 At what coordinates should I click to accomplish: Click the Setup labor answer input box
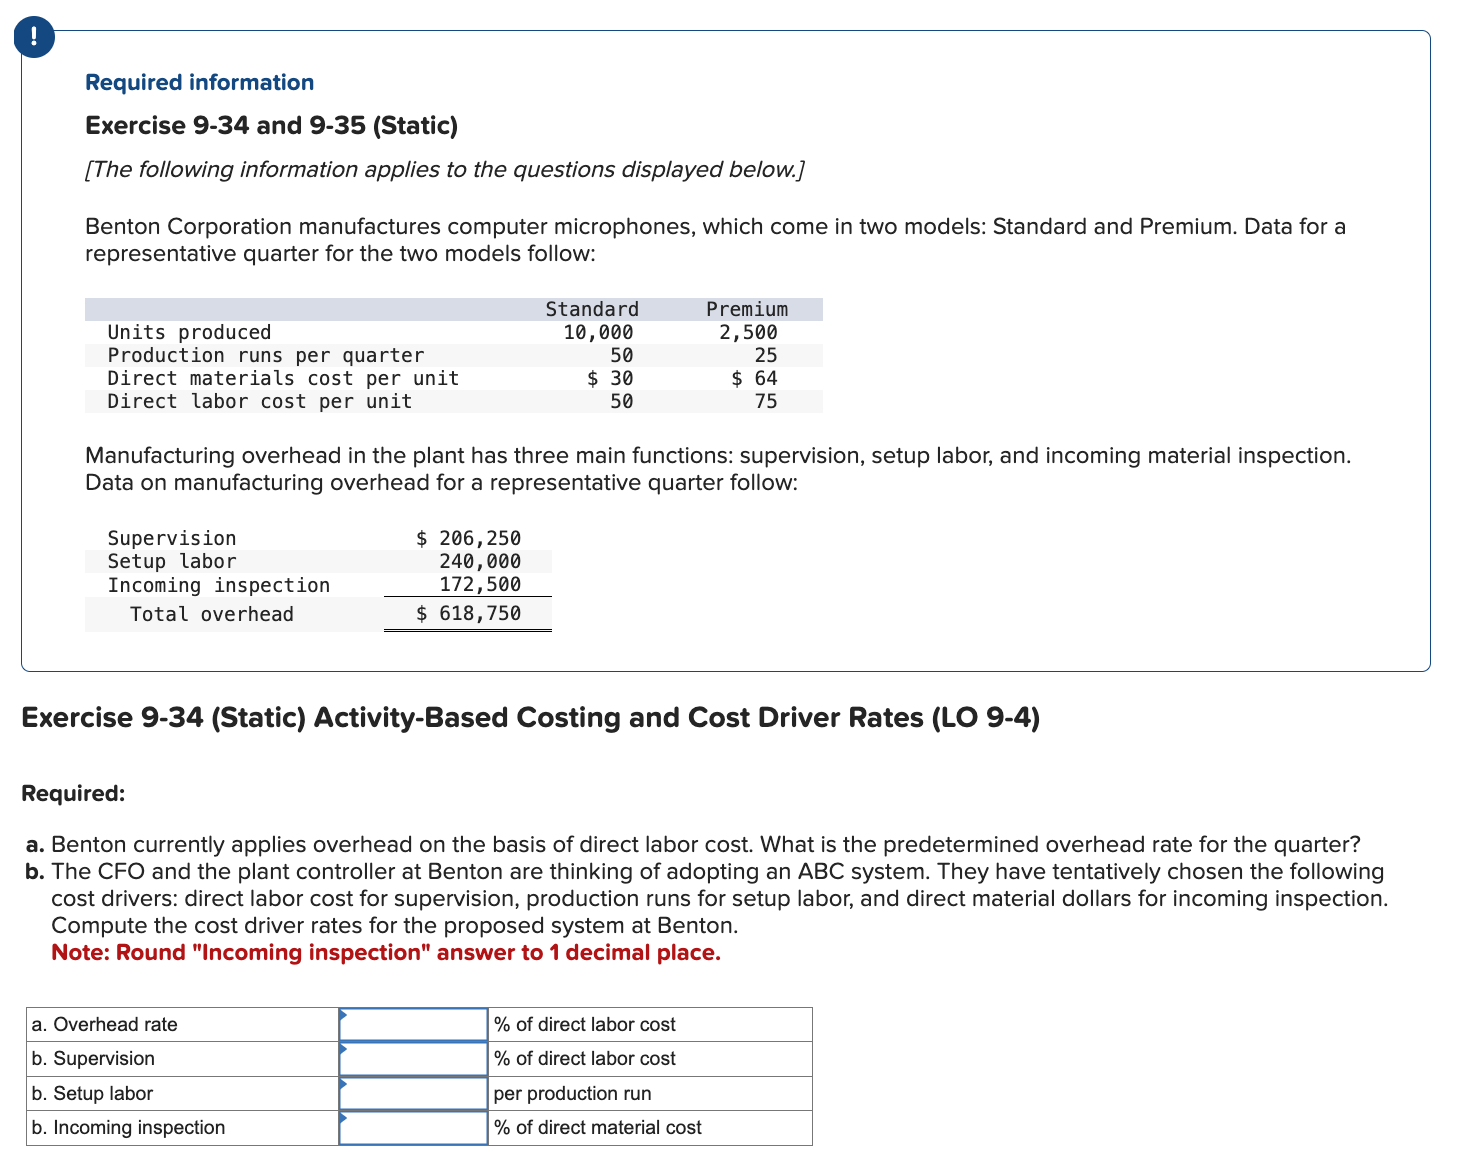pyautogui.click(x=413, y=1093)
